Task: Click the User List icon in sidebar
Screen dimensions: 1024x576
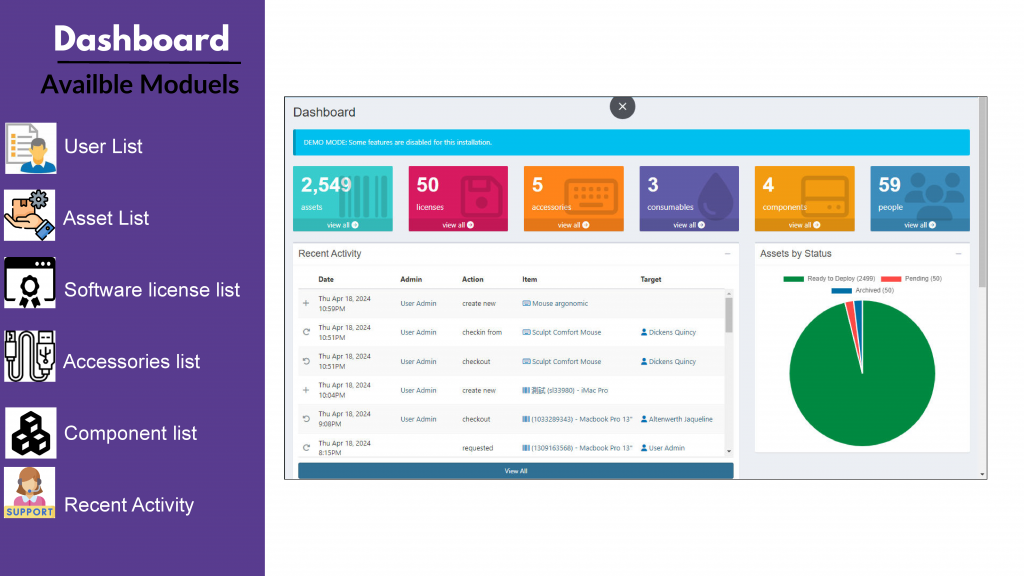Action: coord(30,148)
